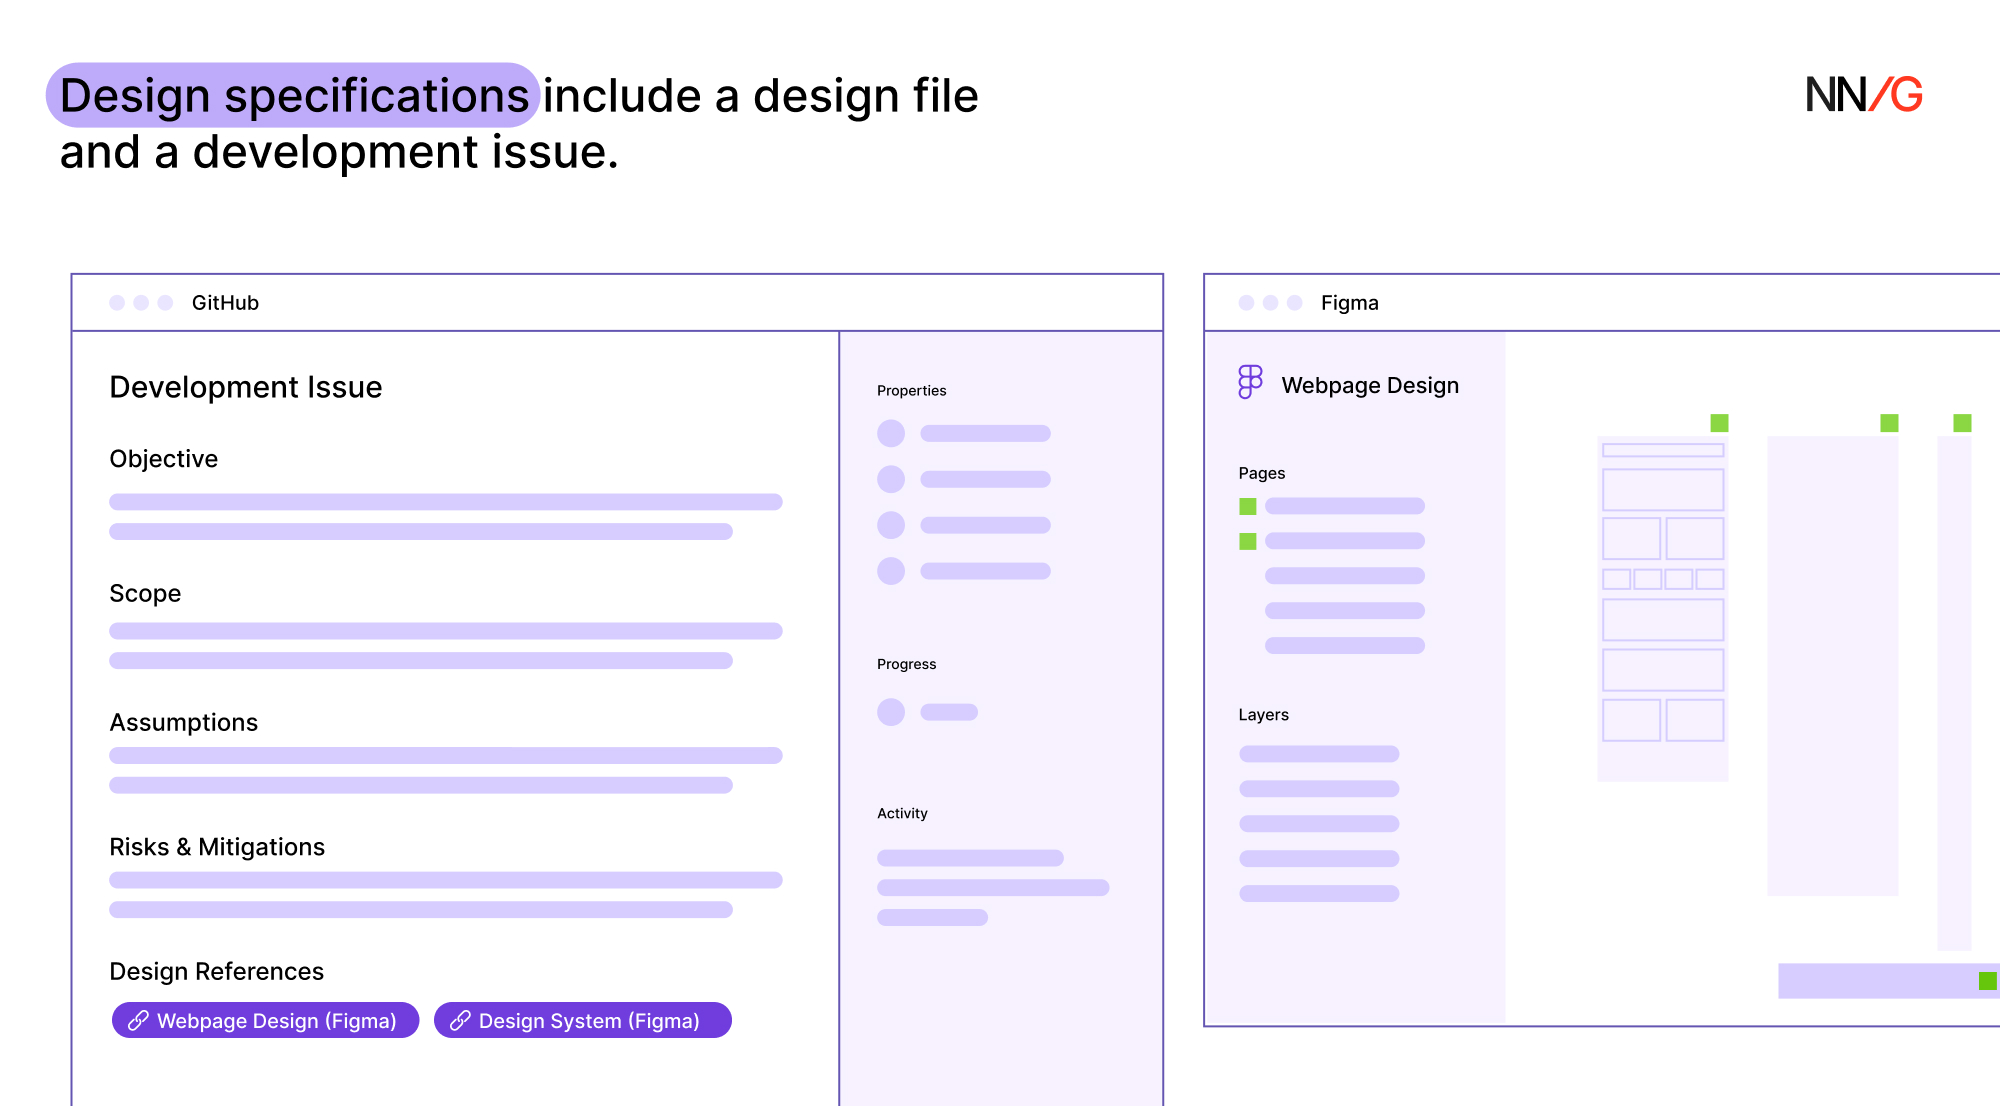The width and height of the screenshot is (2000, 1106).
Task: Click second green square under Pages
Action: (x=1247, y=541)
